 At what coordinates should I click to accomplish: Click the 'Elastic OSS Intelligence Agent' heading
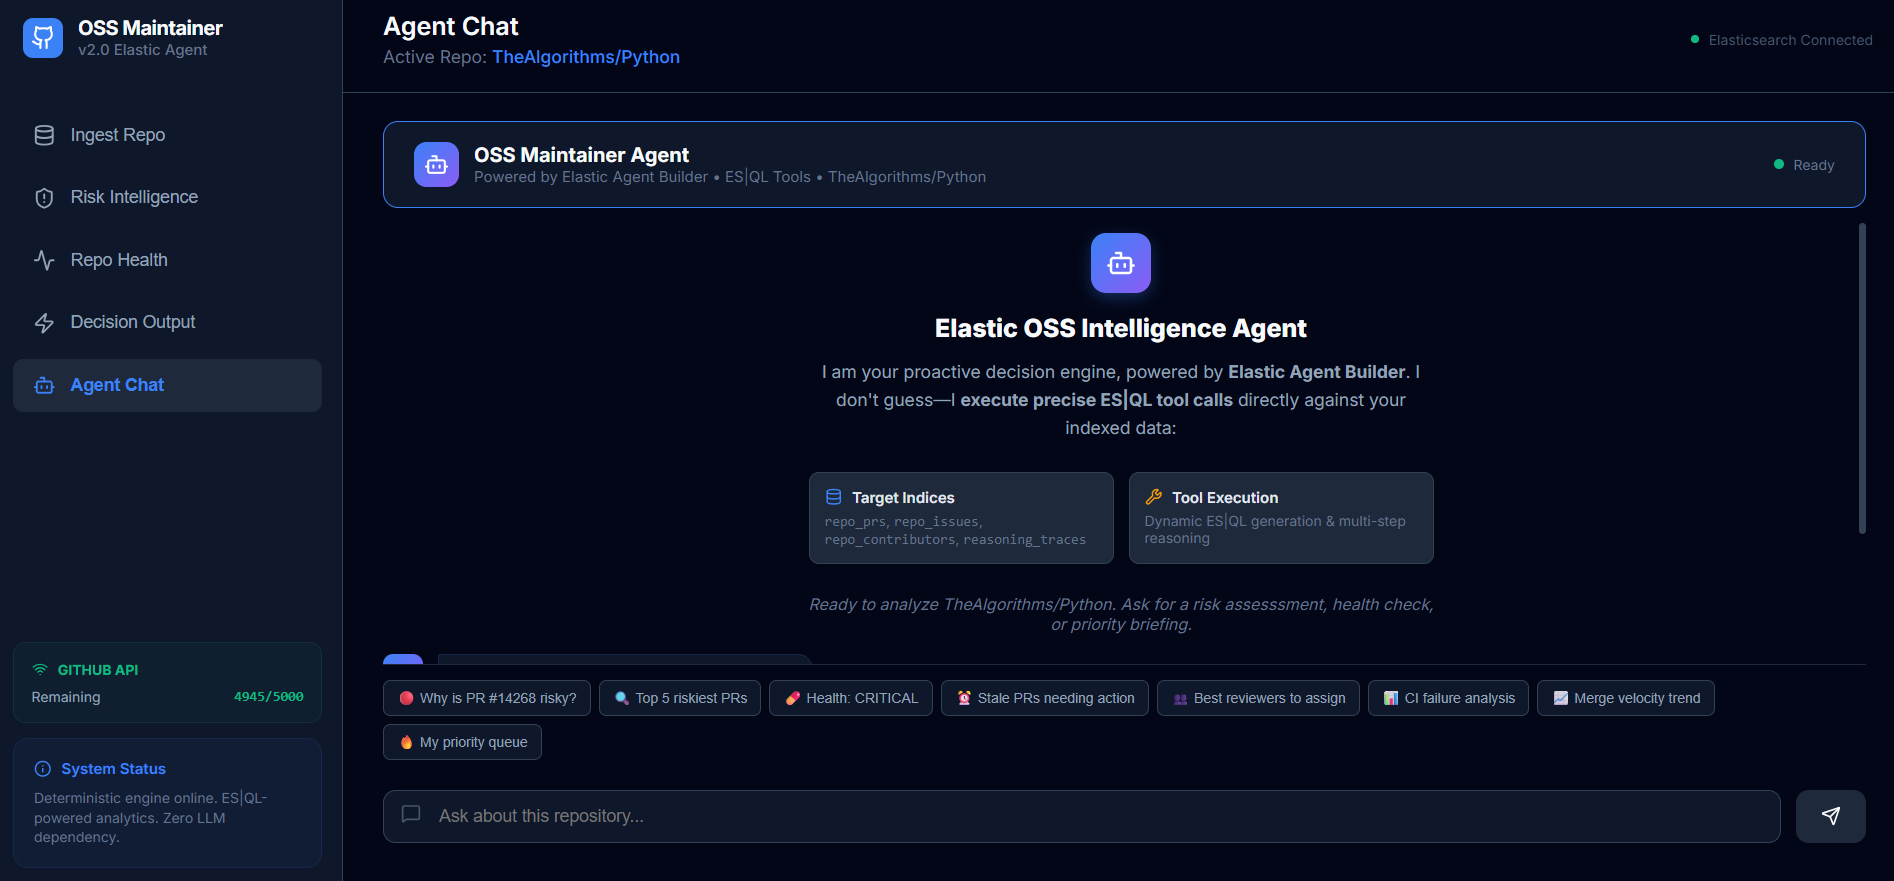(x=1121, y=328)
